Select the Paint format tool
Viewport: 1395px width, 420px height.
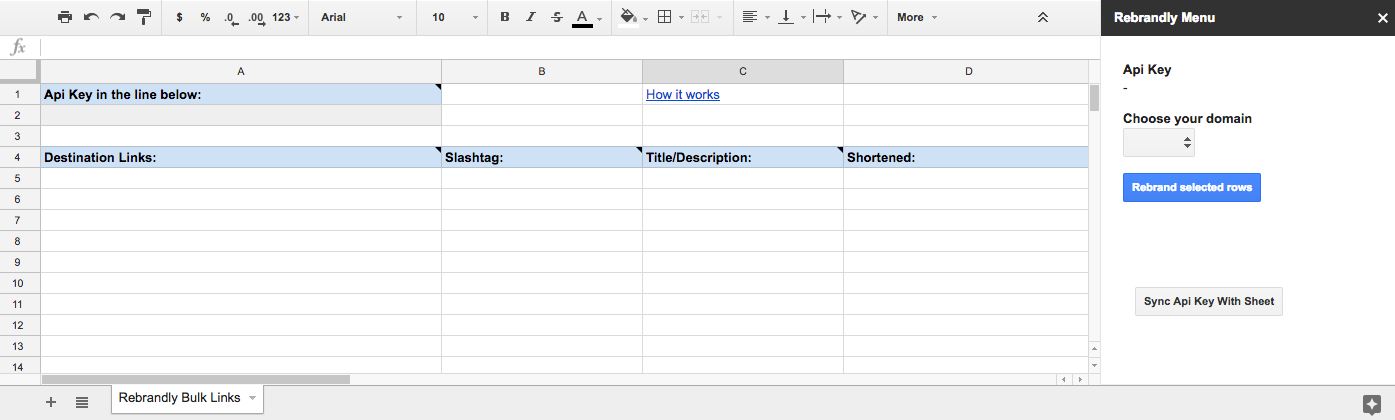(x=144, y=17)
